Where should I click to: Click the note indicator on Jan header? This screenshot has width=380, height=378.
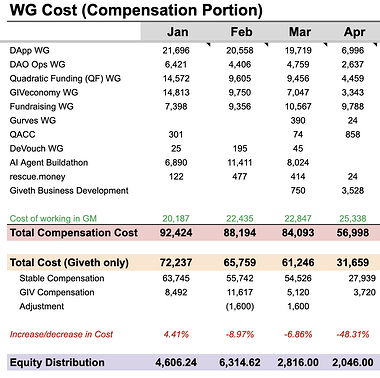click(x=209, y=44)
